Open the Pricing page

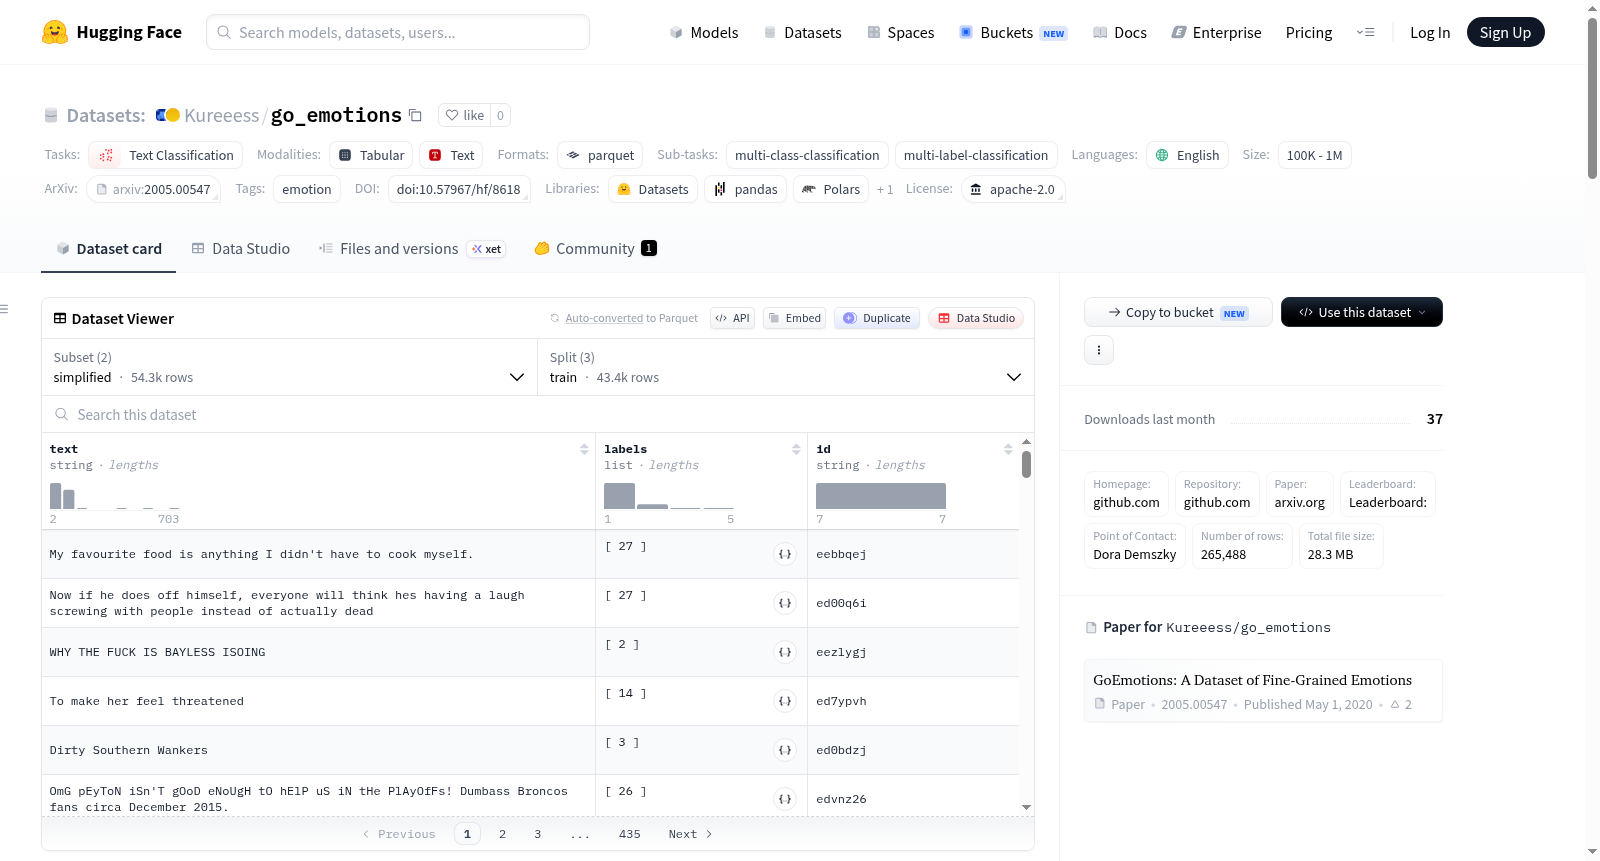click(1309, 33)
